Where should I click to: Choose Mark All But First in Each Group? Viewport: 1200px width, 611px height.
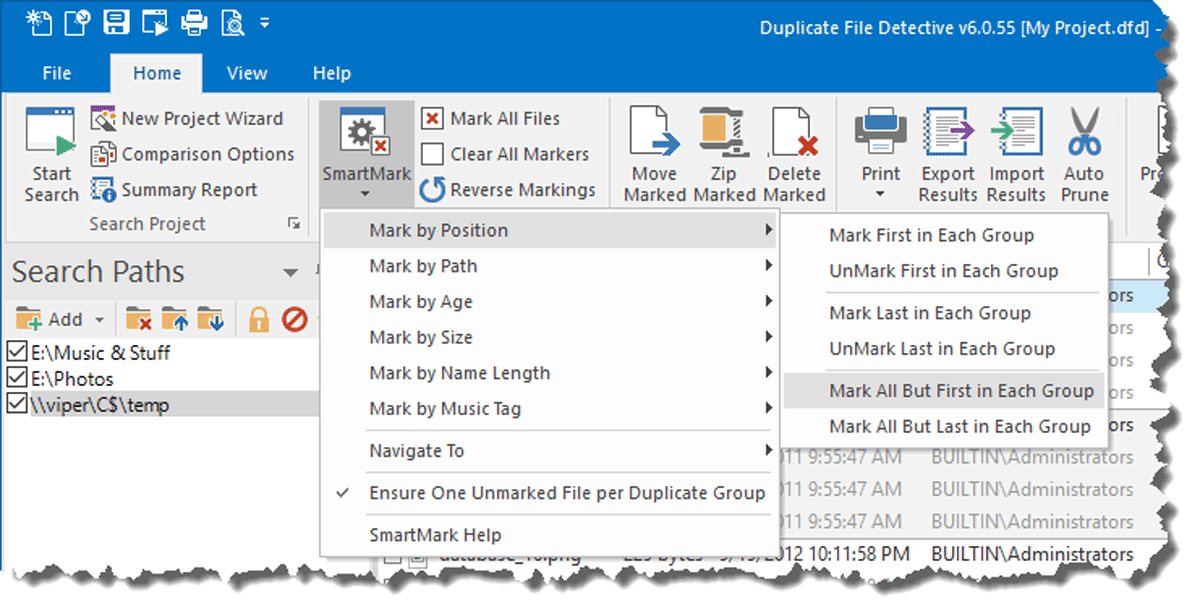[x=943, y=391]
